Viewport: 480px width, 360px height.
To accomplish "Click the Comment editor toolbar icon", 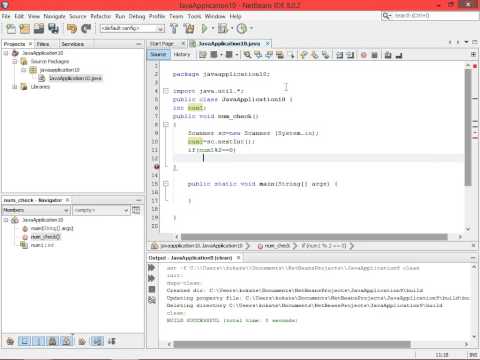I will [388, 55].
